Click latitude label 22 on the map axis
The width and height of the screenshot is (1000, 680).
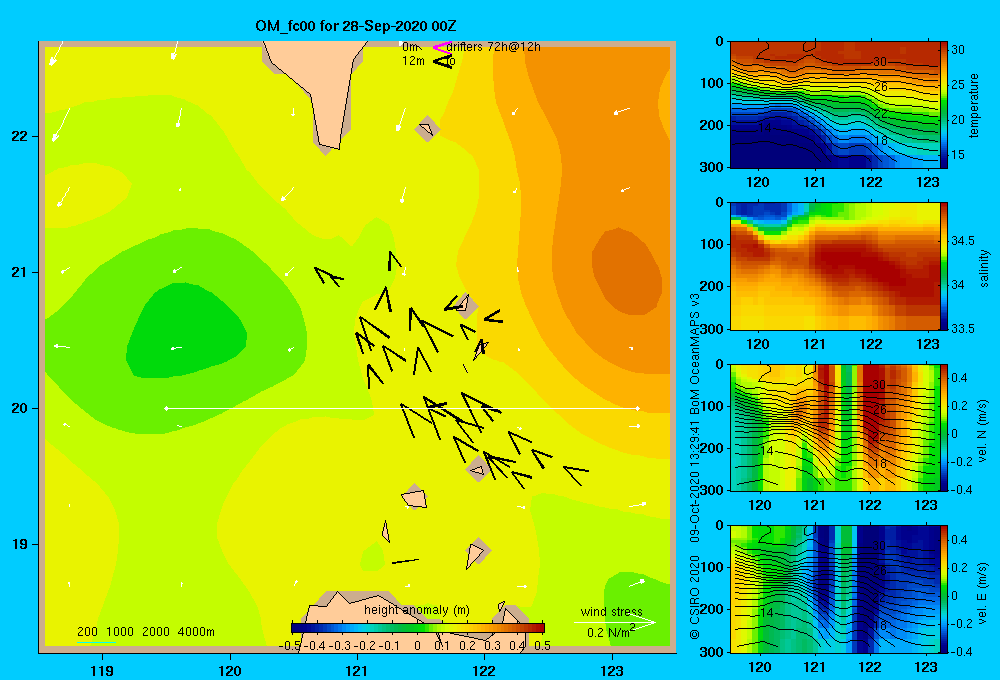tap(20, 137)
